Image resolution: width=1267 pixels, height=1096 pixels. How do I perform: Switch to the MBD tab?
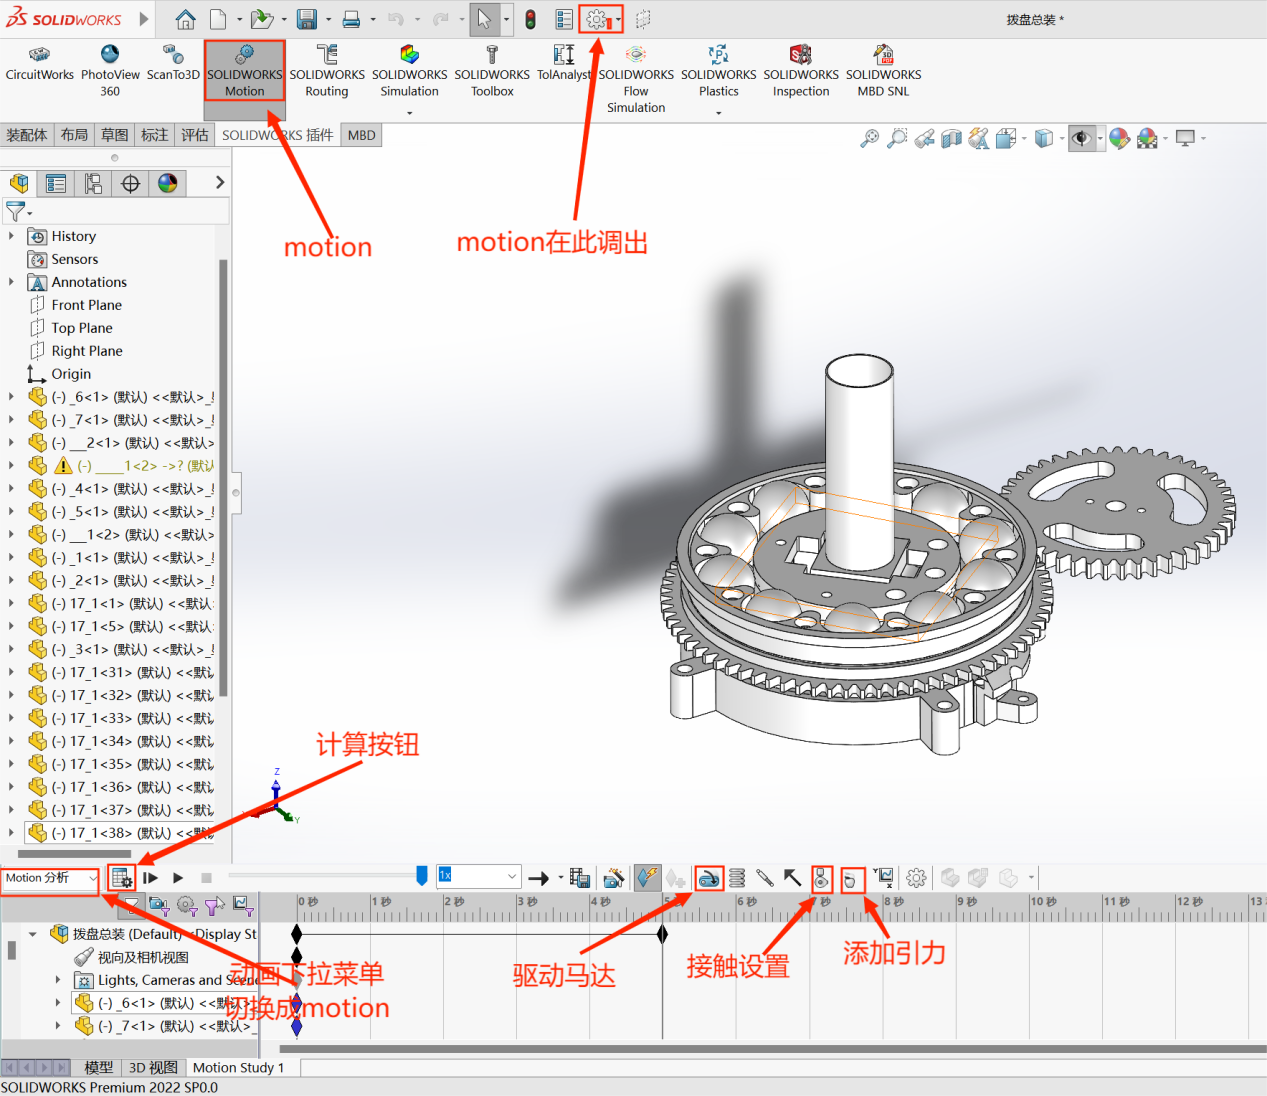point(362,135)
